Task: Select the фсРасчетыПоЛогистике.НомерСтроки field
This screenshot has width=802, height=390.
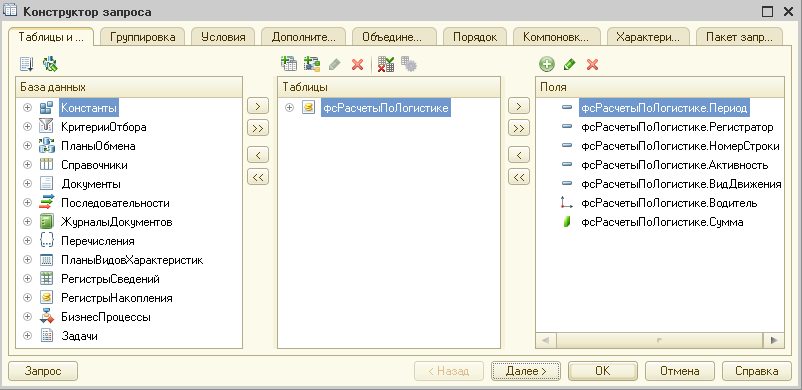Action: coord(680,146)
